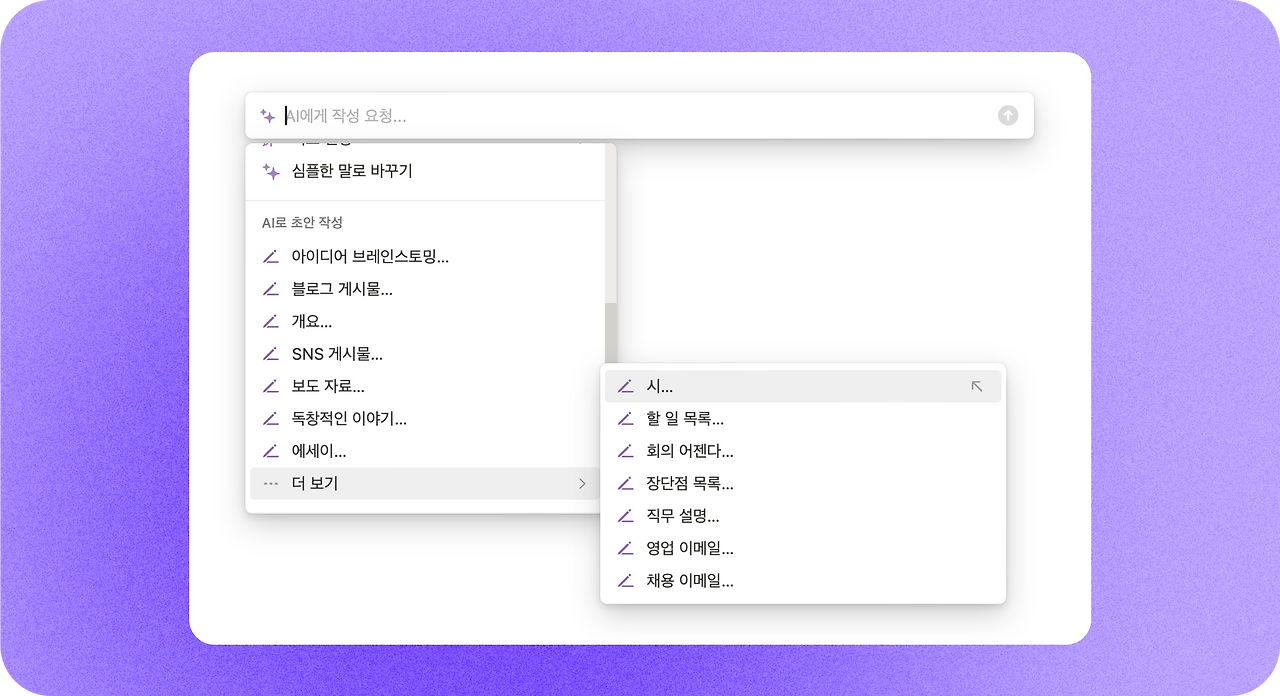Select SNS 게시물... menu entry
The height and width of the screenshot is (696, 1280).
point(425,354)
